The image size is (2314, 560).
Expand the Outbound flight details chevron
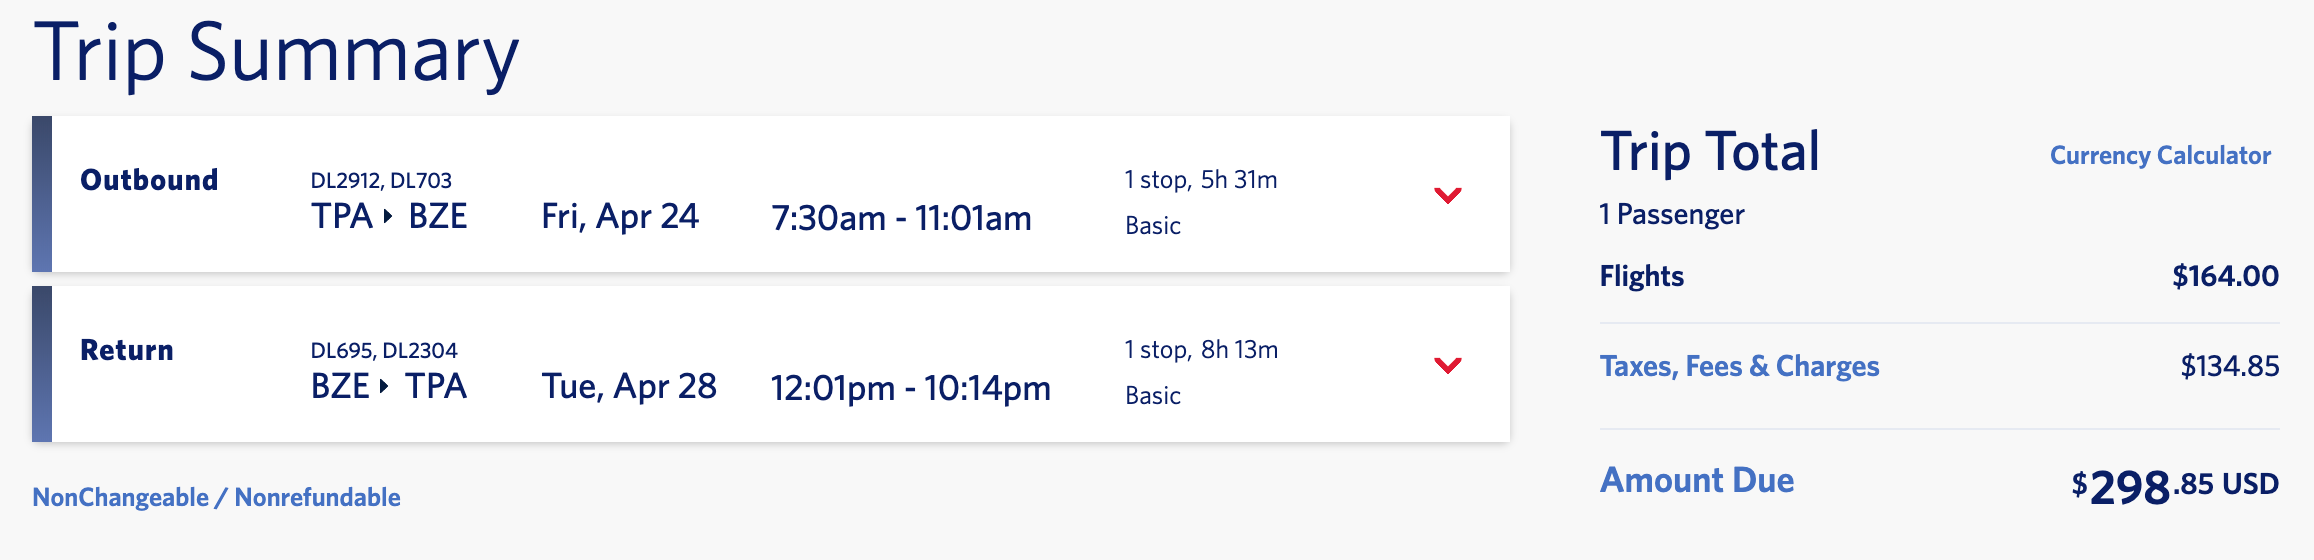pos(1447,195)
